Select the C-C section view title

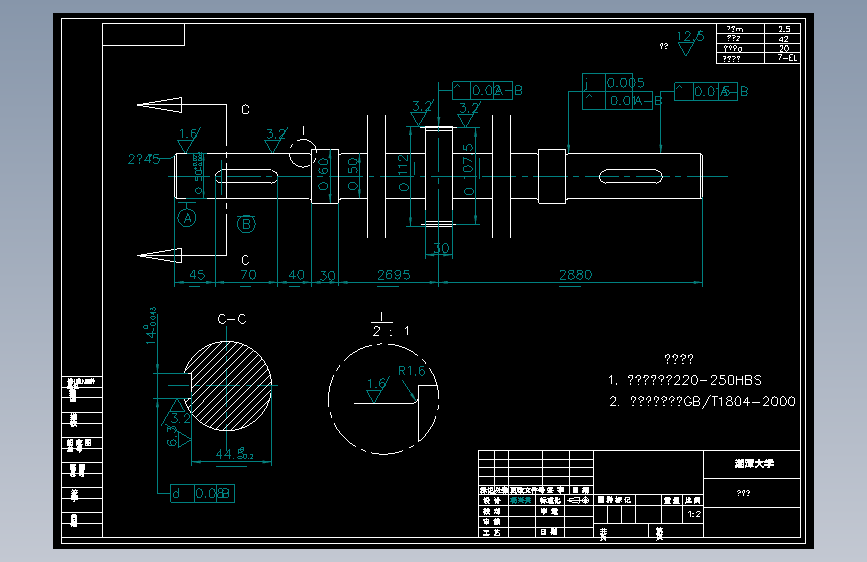click(232, 319)
